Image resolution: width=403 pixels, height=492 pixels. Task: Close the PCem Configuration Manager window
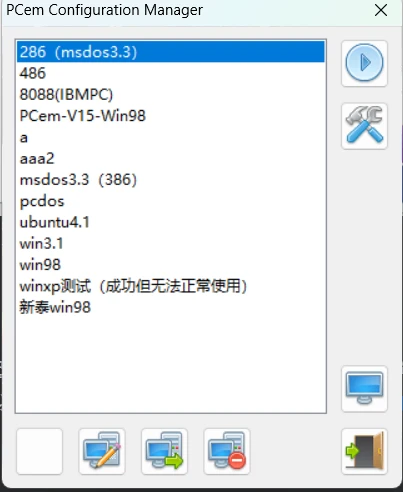coord(381,10)
